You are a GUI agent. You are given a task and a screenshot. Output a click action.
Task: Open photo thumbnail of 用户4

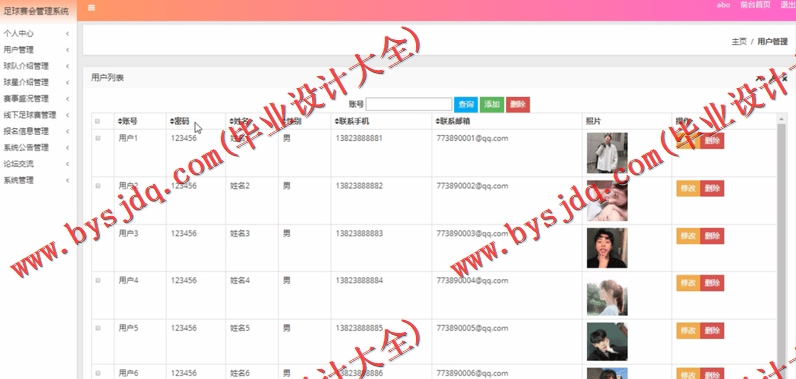(607, 295)
